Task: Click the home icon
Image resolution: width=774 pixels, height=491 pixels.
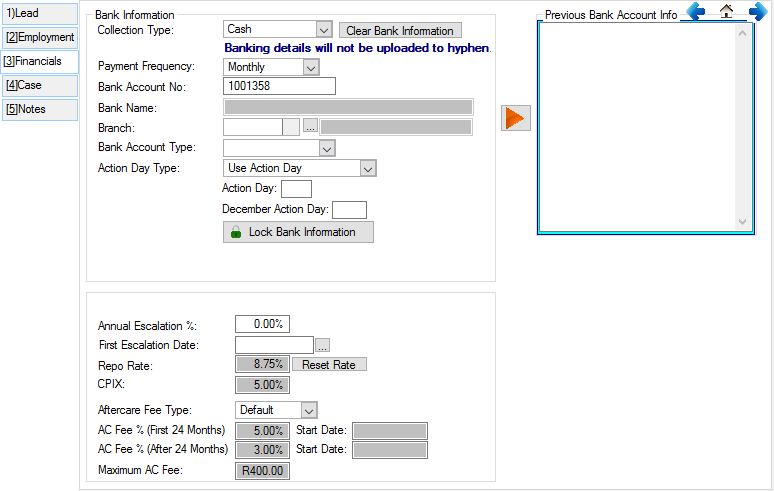Action: coord(727,11)
